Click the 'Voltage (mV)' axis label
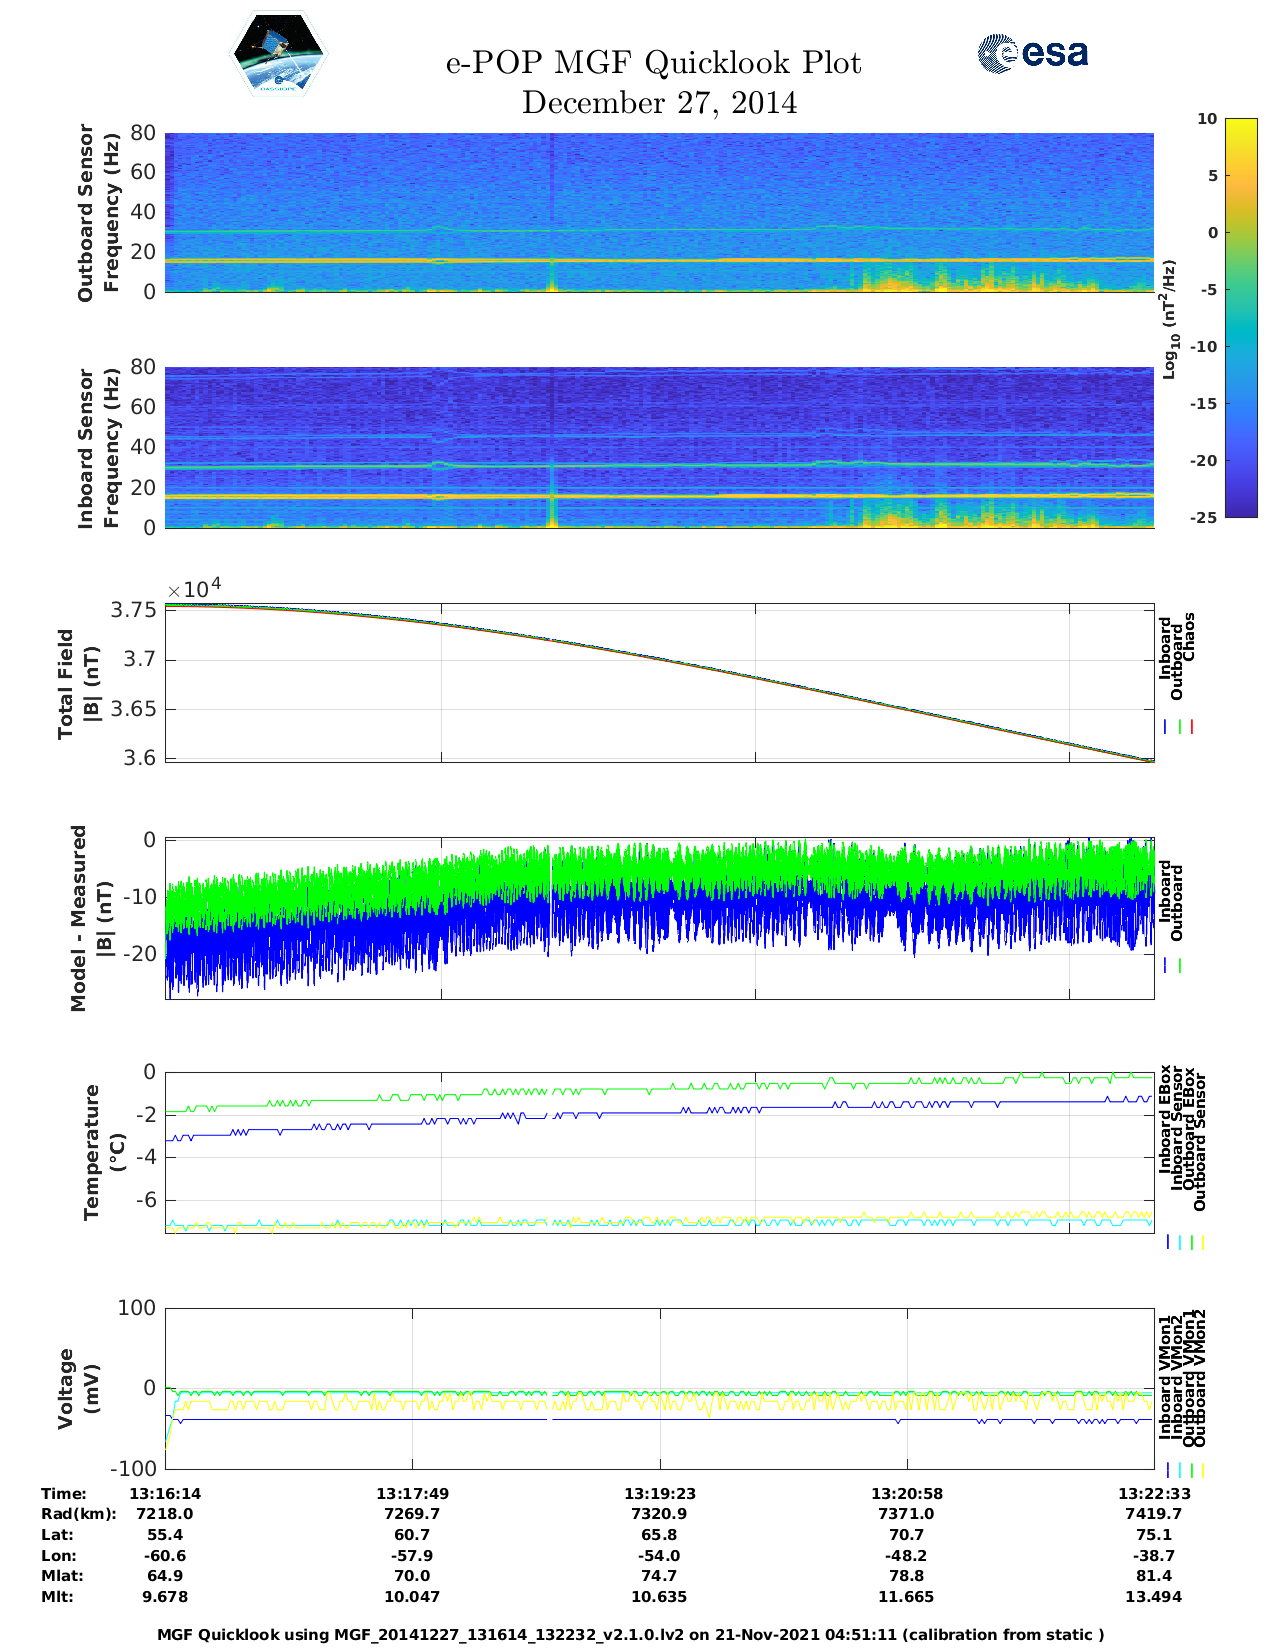This screenshot has width=1275, height=1650. 79,1388
